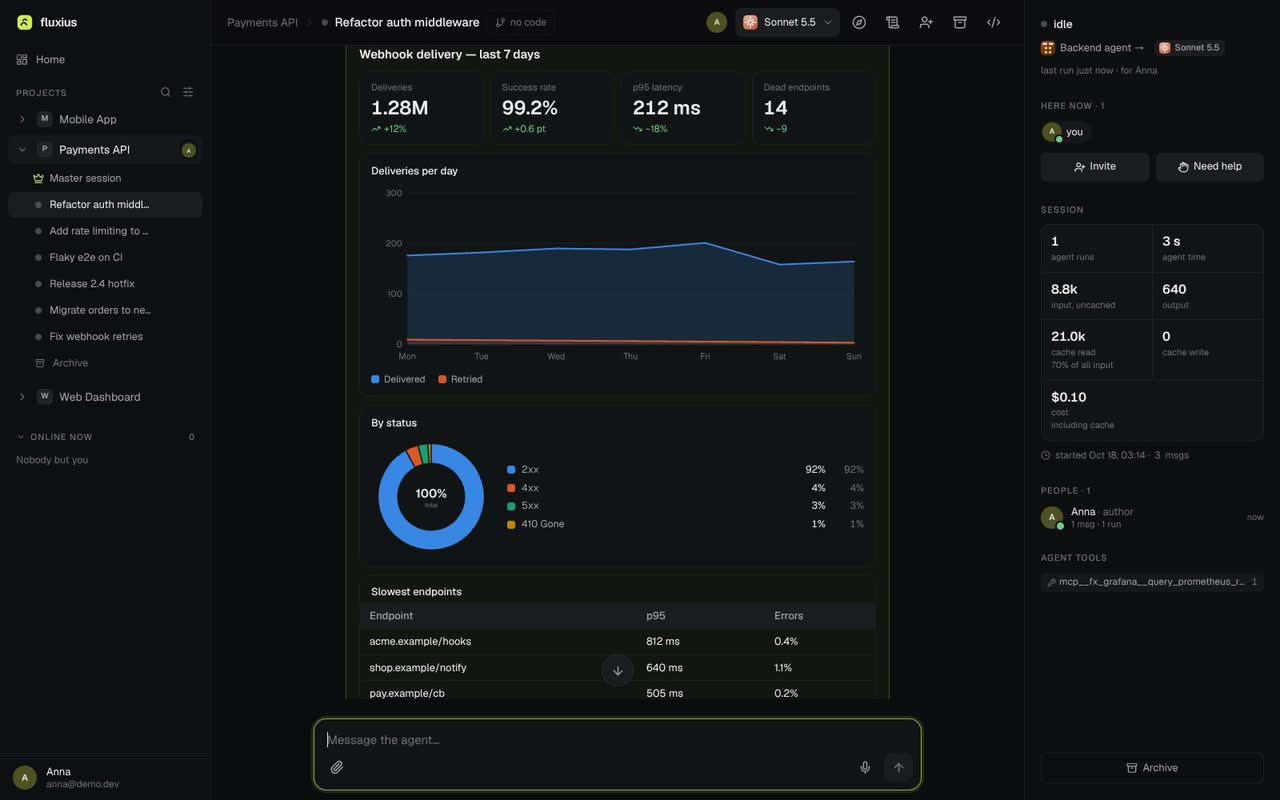The height and width of the screenshot is (800, 1280).
Task: Open the 'Fix webhook retries' session
Action: [x=105, y=337]
